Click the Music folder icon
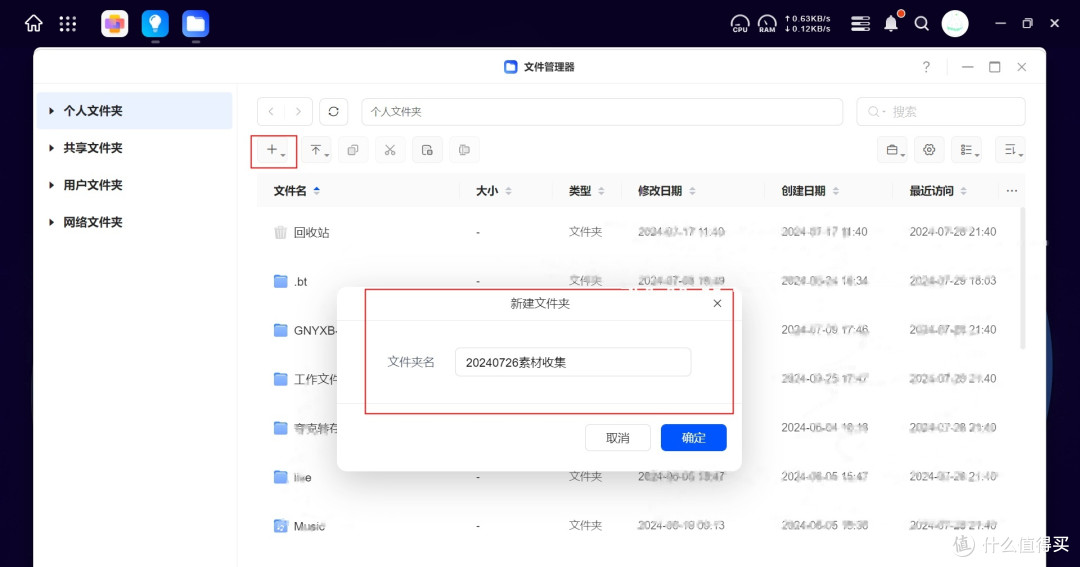The image size is (1080, 567). coord(280,526)
